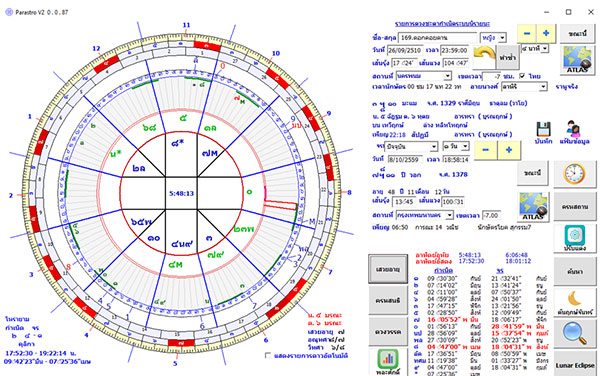Image resolution: width=600 pixels, height=376 pixels.
Task: Open the people data file icon
Action: point(574,129)
